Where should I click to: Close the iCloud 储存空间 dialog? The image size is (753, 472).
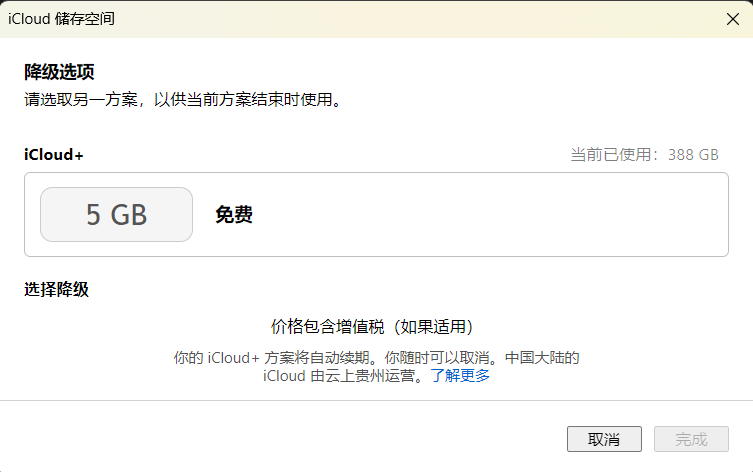tap(732, 18)
